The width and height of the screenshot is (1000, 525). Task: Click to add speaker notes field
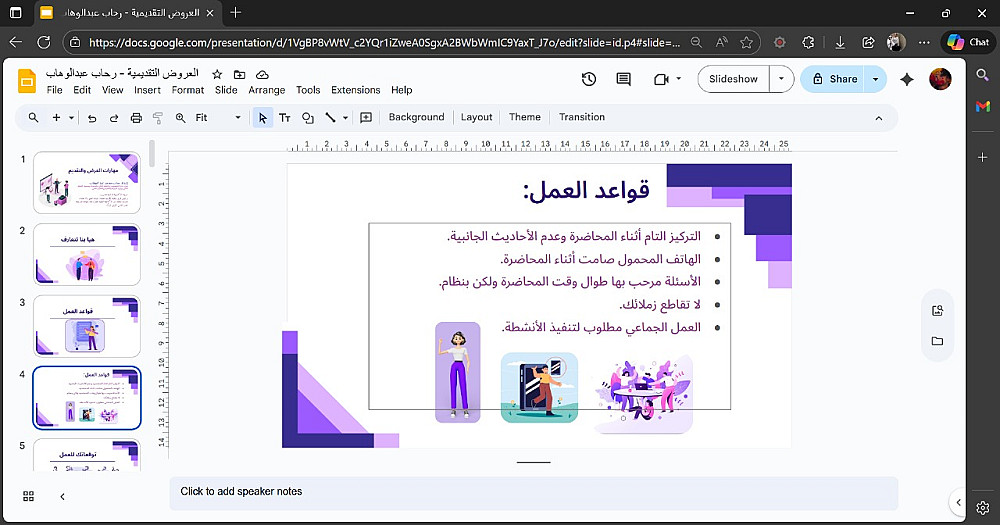(x=533, y=492)
